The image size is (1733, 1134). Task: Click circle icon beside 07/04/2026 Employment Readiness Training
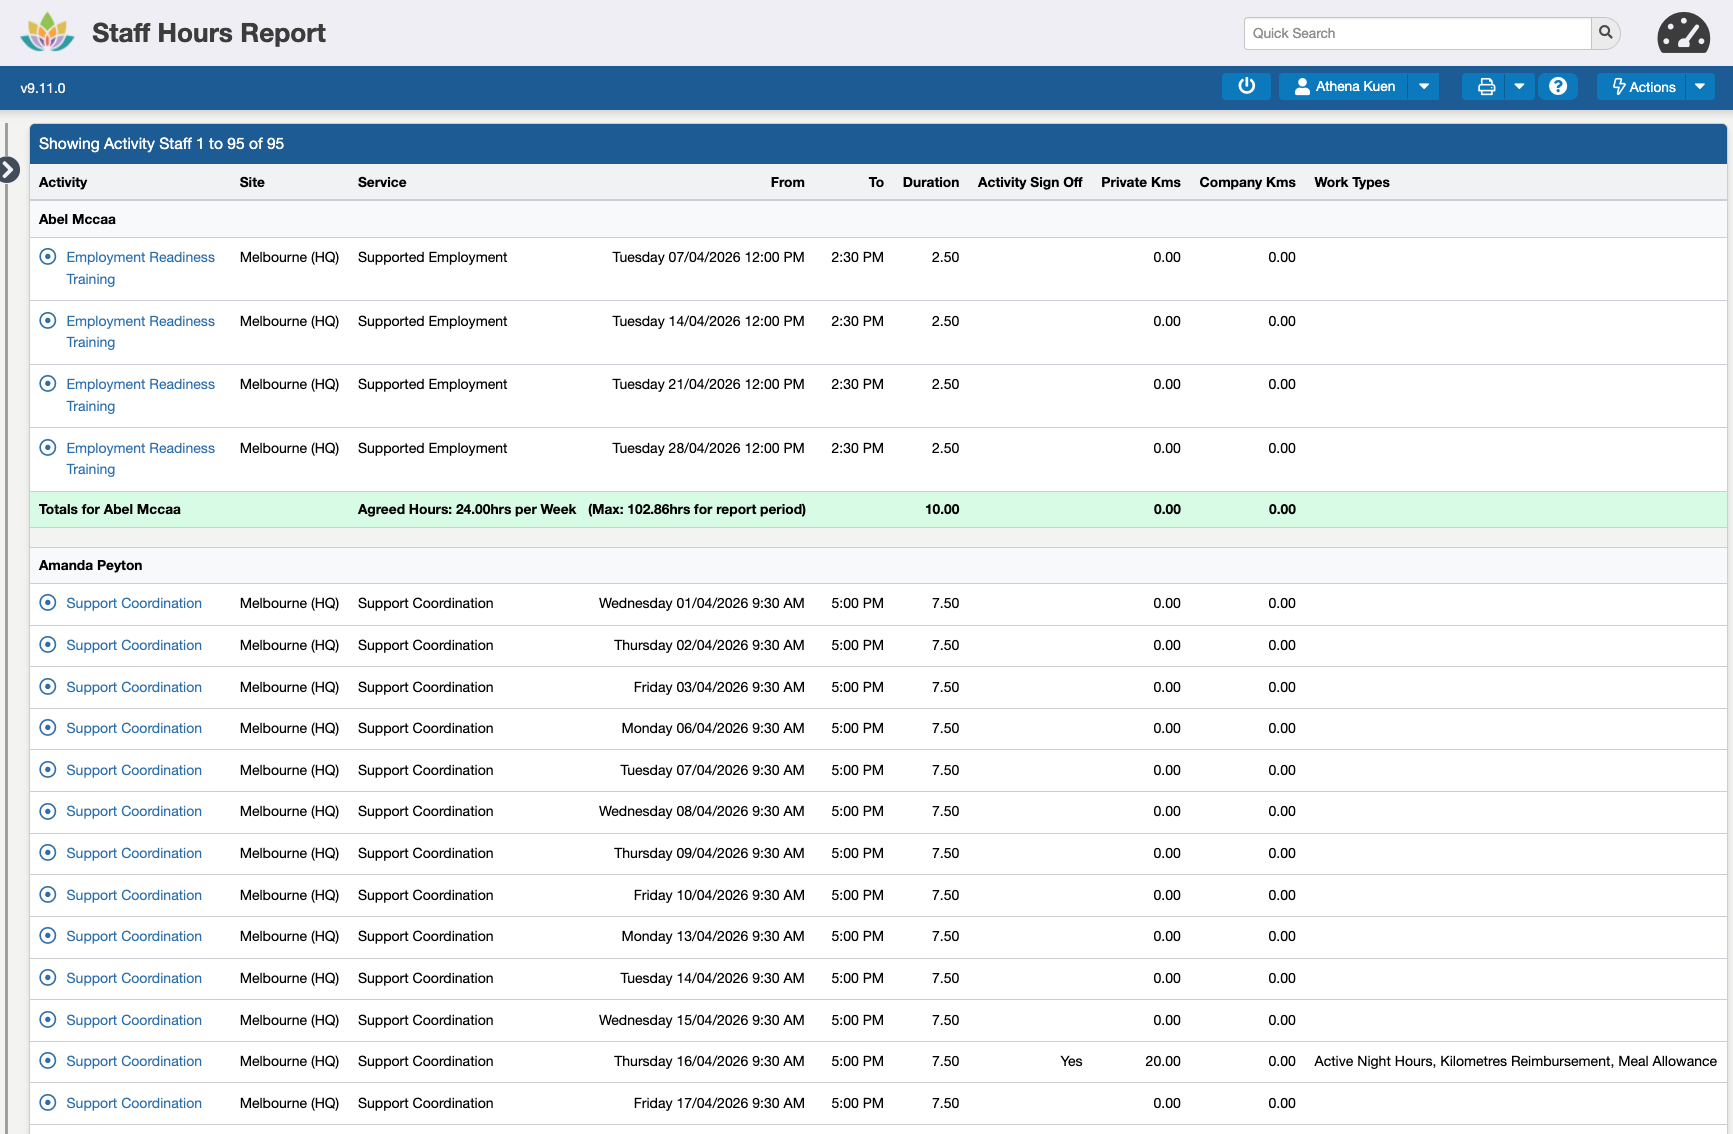[47, 257]
